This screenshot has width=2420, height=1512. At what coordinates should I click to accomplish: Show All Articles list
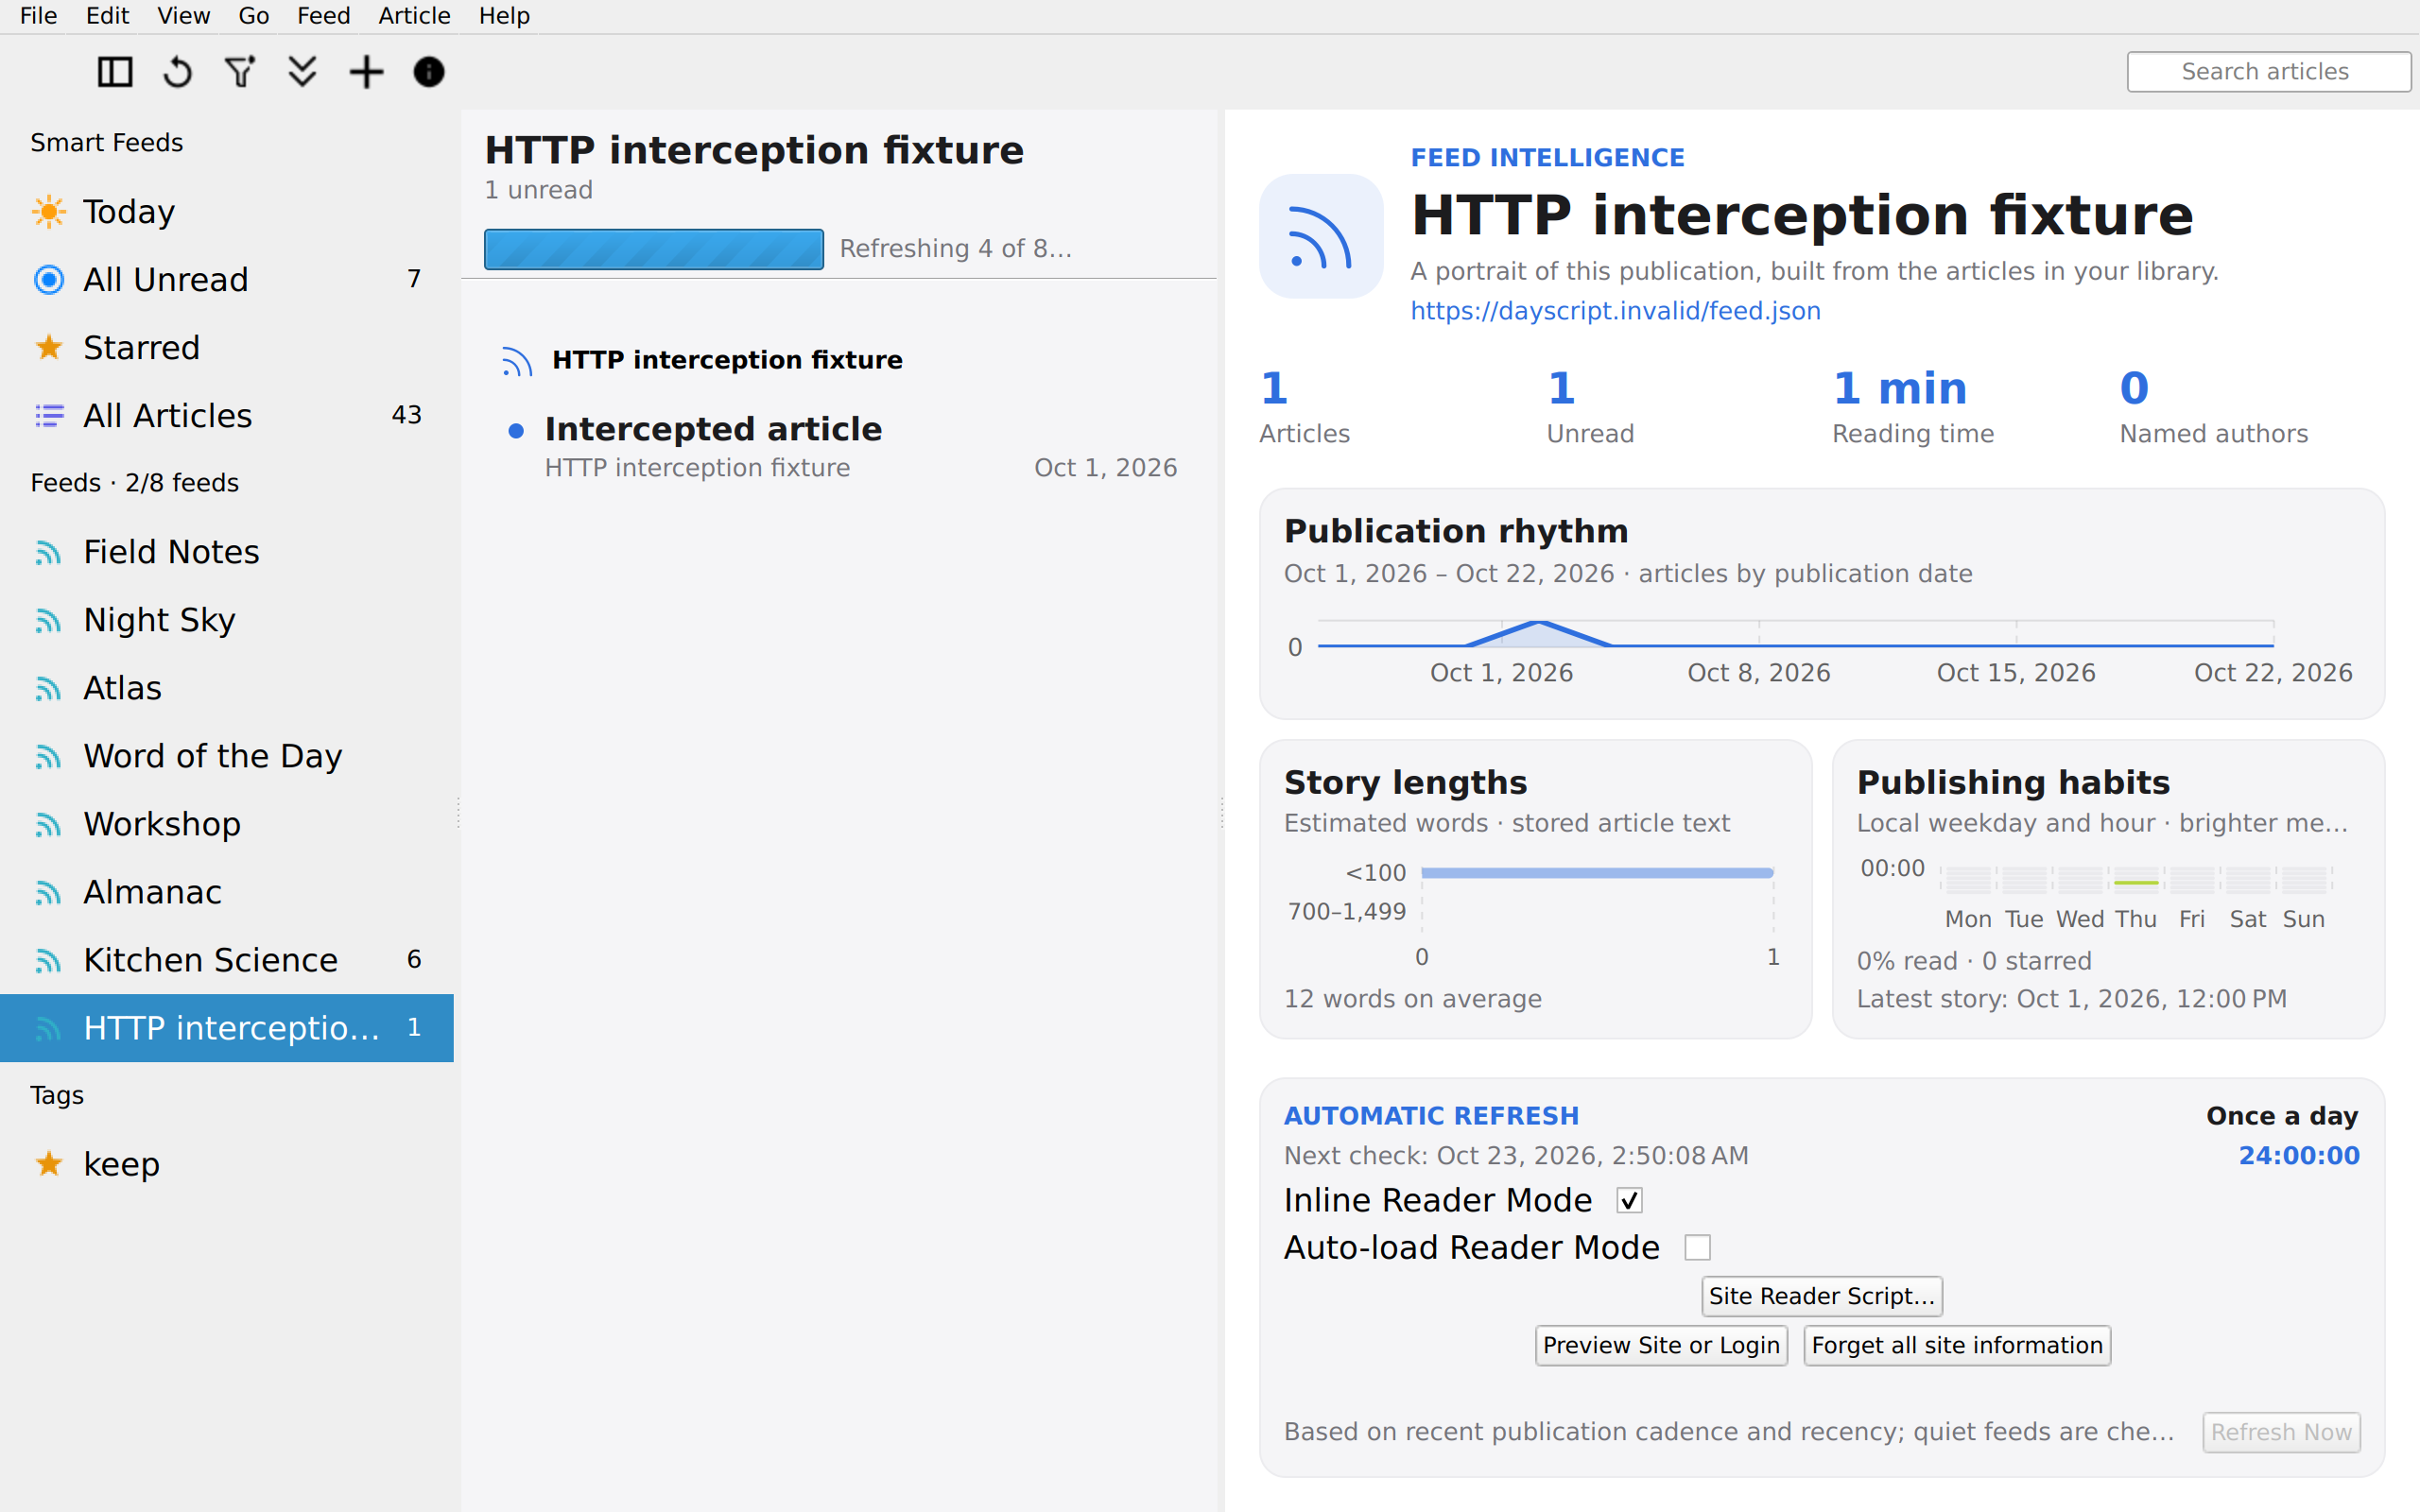pyautogui.click(x=227, y=416)
